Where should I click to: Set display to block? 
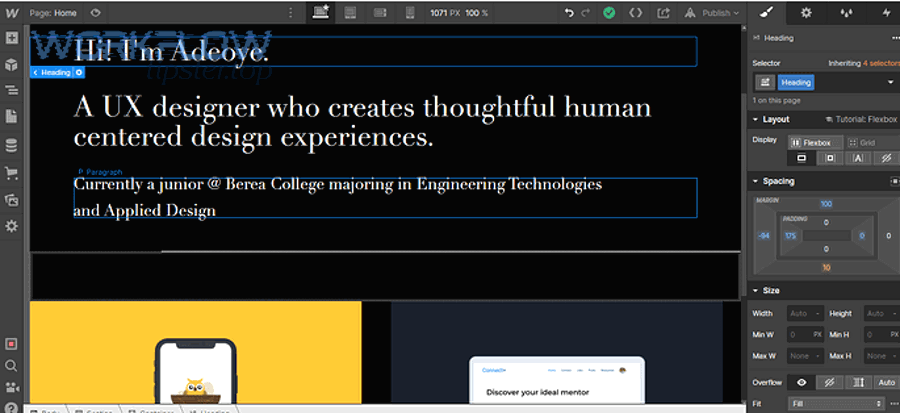point(802,158)
